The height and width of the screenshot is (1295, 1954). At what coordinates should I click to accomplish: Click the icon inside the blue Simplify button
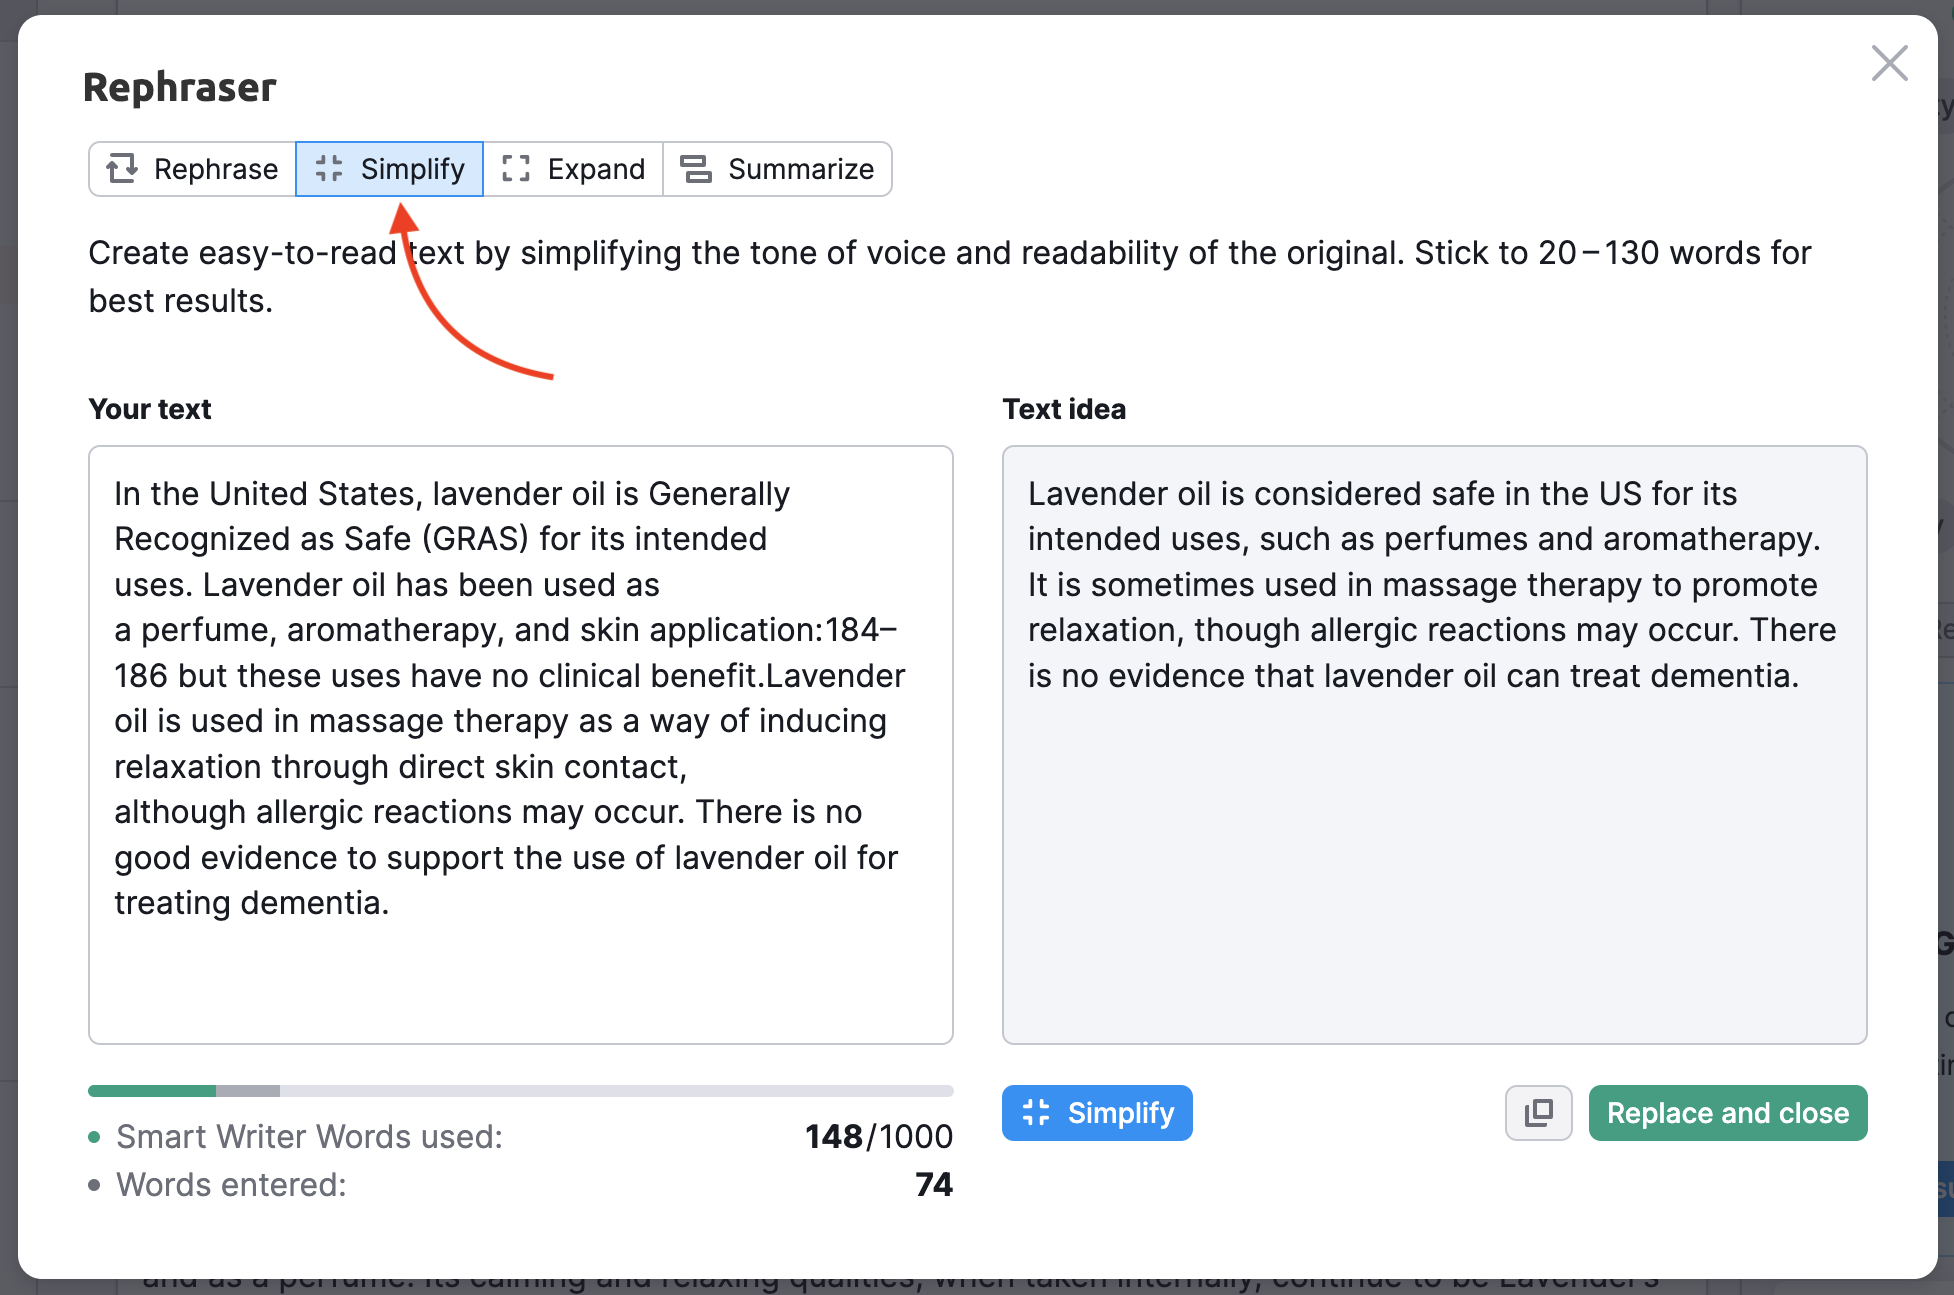point(1036,1113)
